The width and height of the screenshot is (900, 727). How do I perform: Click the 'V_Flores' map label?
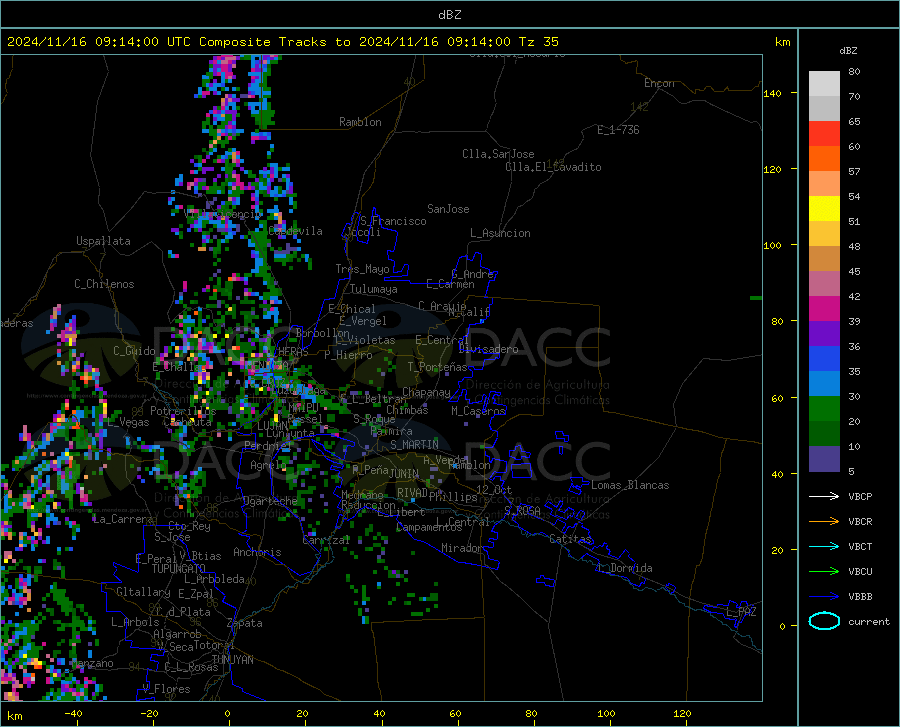click(x=166, y=689)
